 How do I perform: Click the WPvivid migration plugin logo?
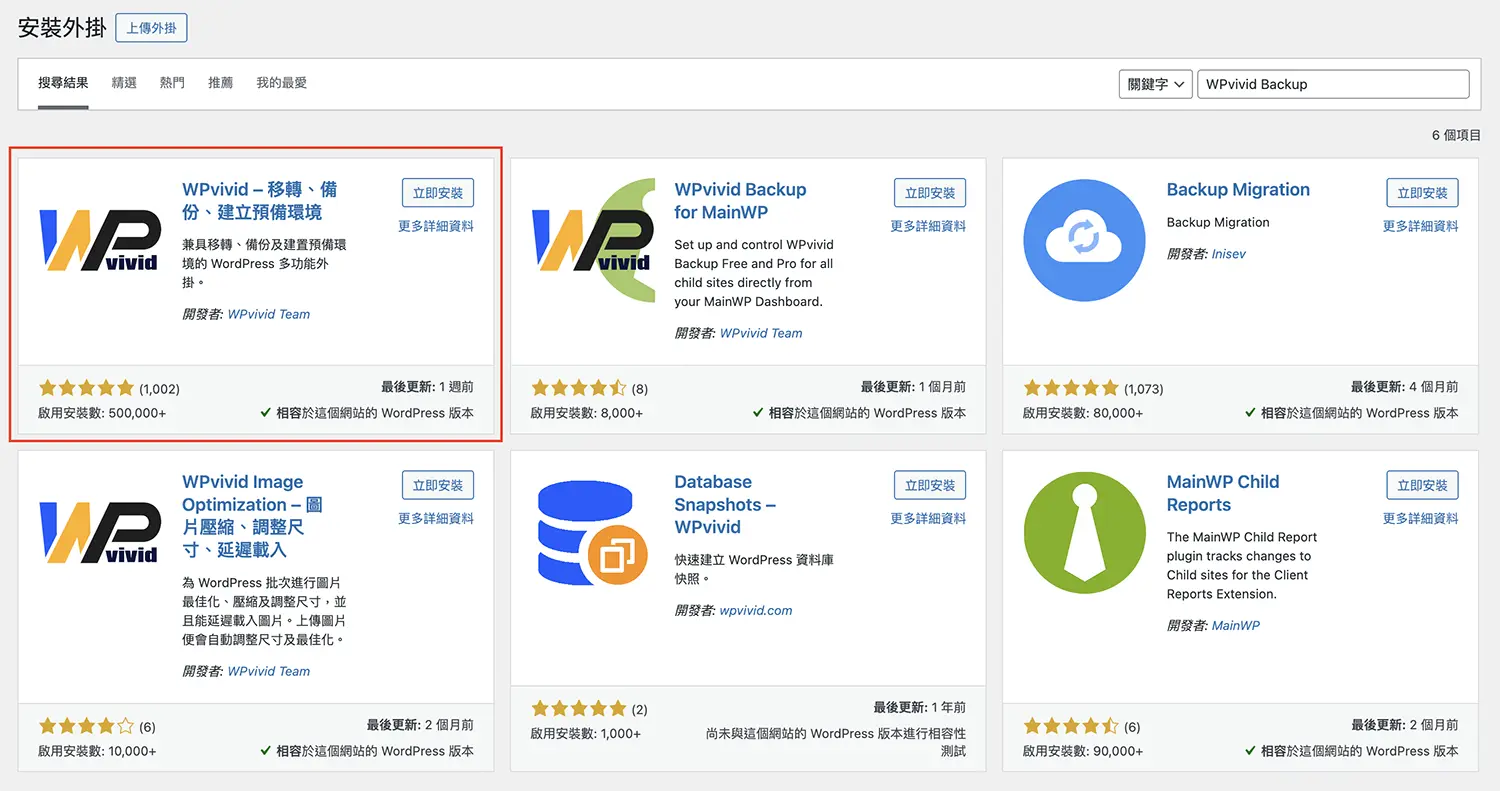[x=100, y=240]
